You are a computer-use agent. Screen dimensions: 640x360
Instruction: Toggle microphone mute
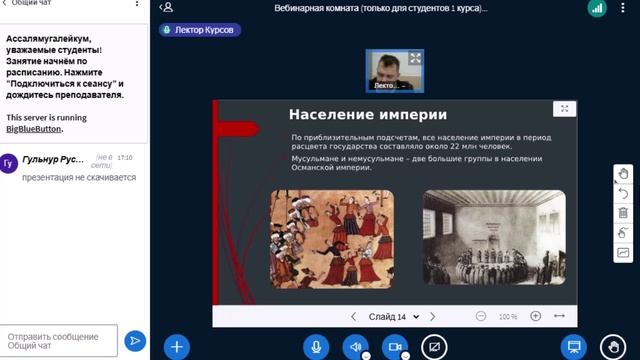[316, 347]
